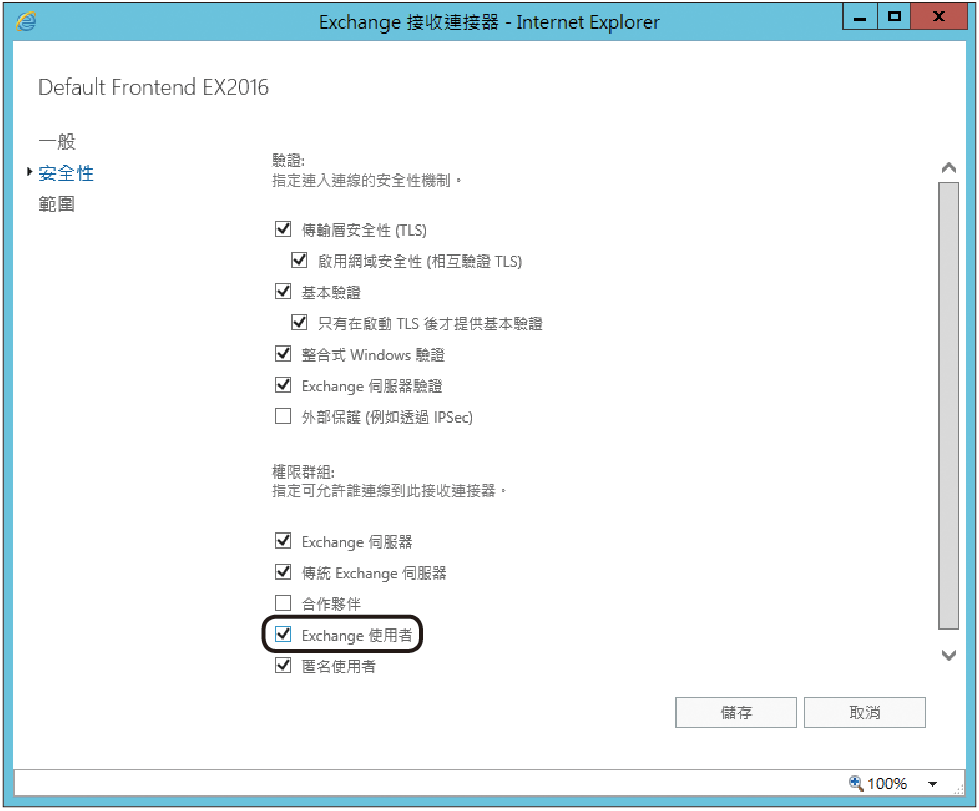
Task: Toggle Exchange 伺服器驗證 checkbox
Action: coord(283,385)
